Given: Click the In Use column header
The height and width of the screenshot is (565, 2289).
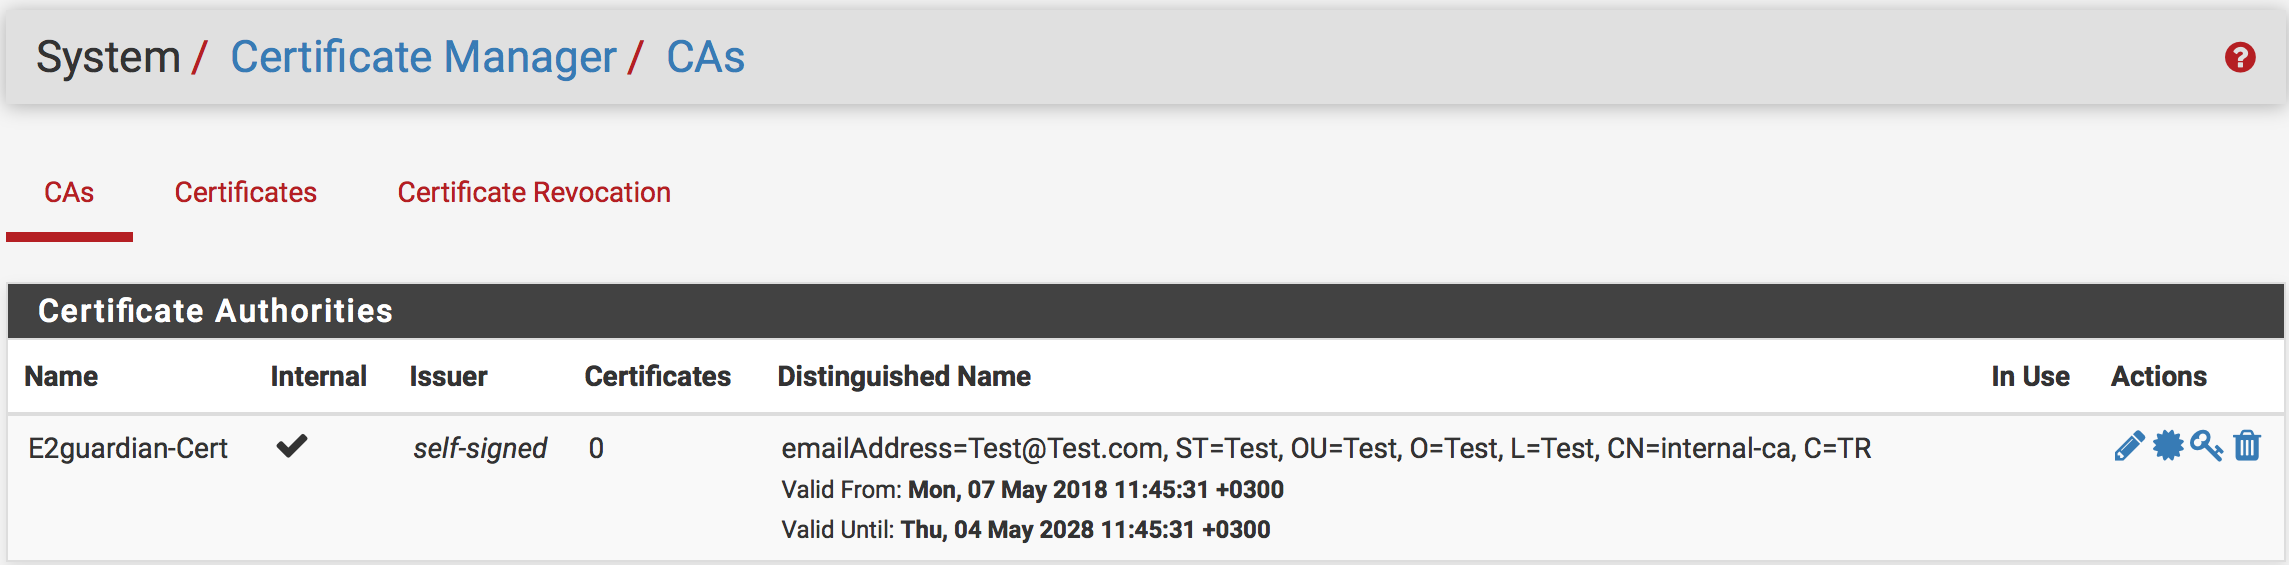Looking at the screenshot, I should 2030,376.
